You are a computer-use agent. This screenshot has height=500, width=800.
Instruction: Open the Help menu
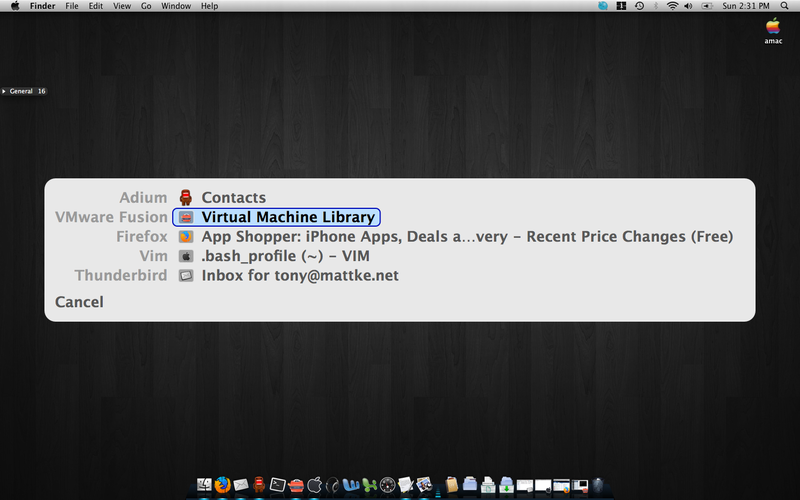[x=209, y=6]
